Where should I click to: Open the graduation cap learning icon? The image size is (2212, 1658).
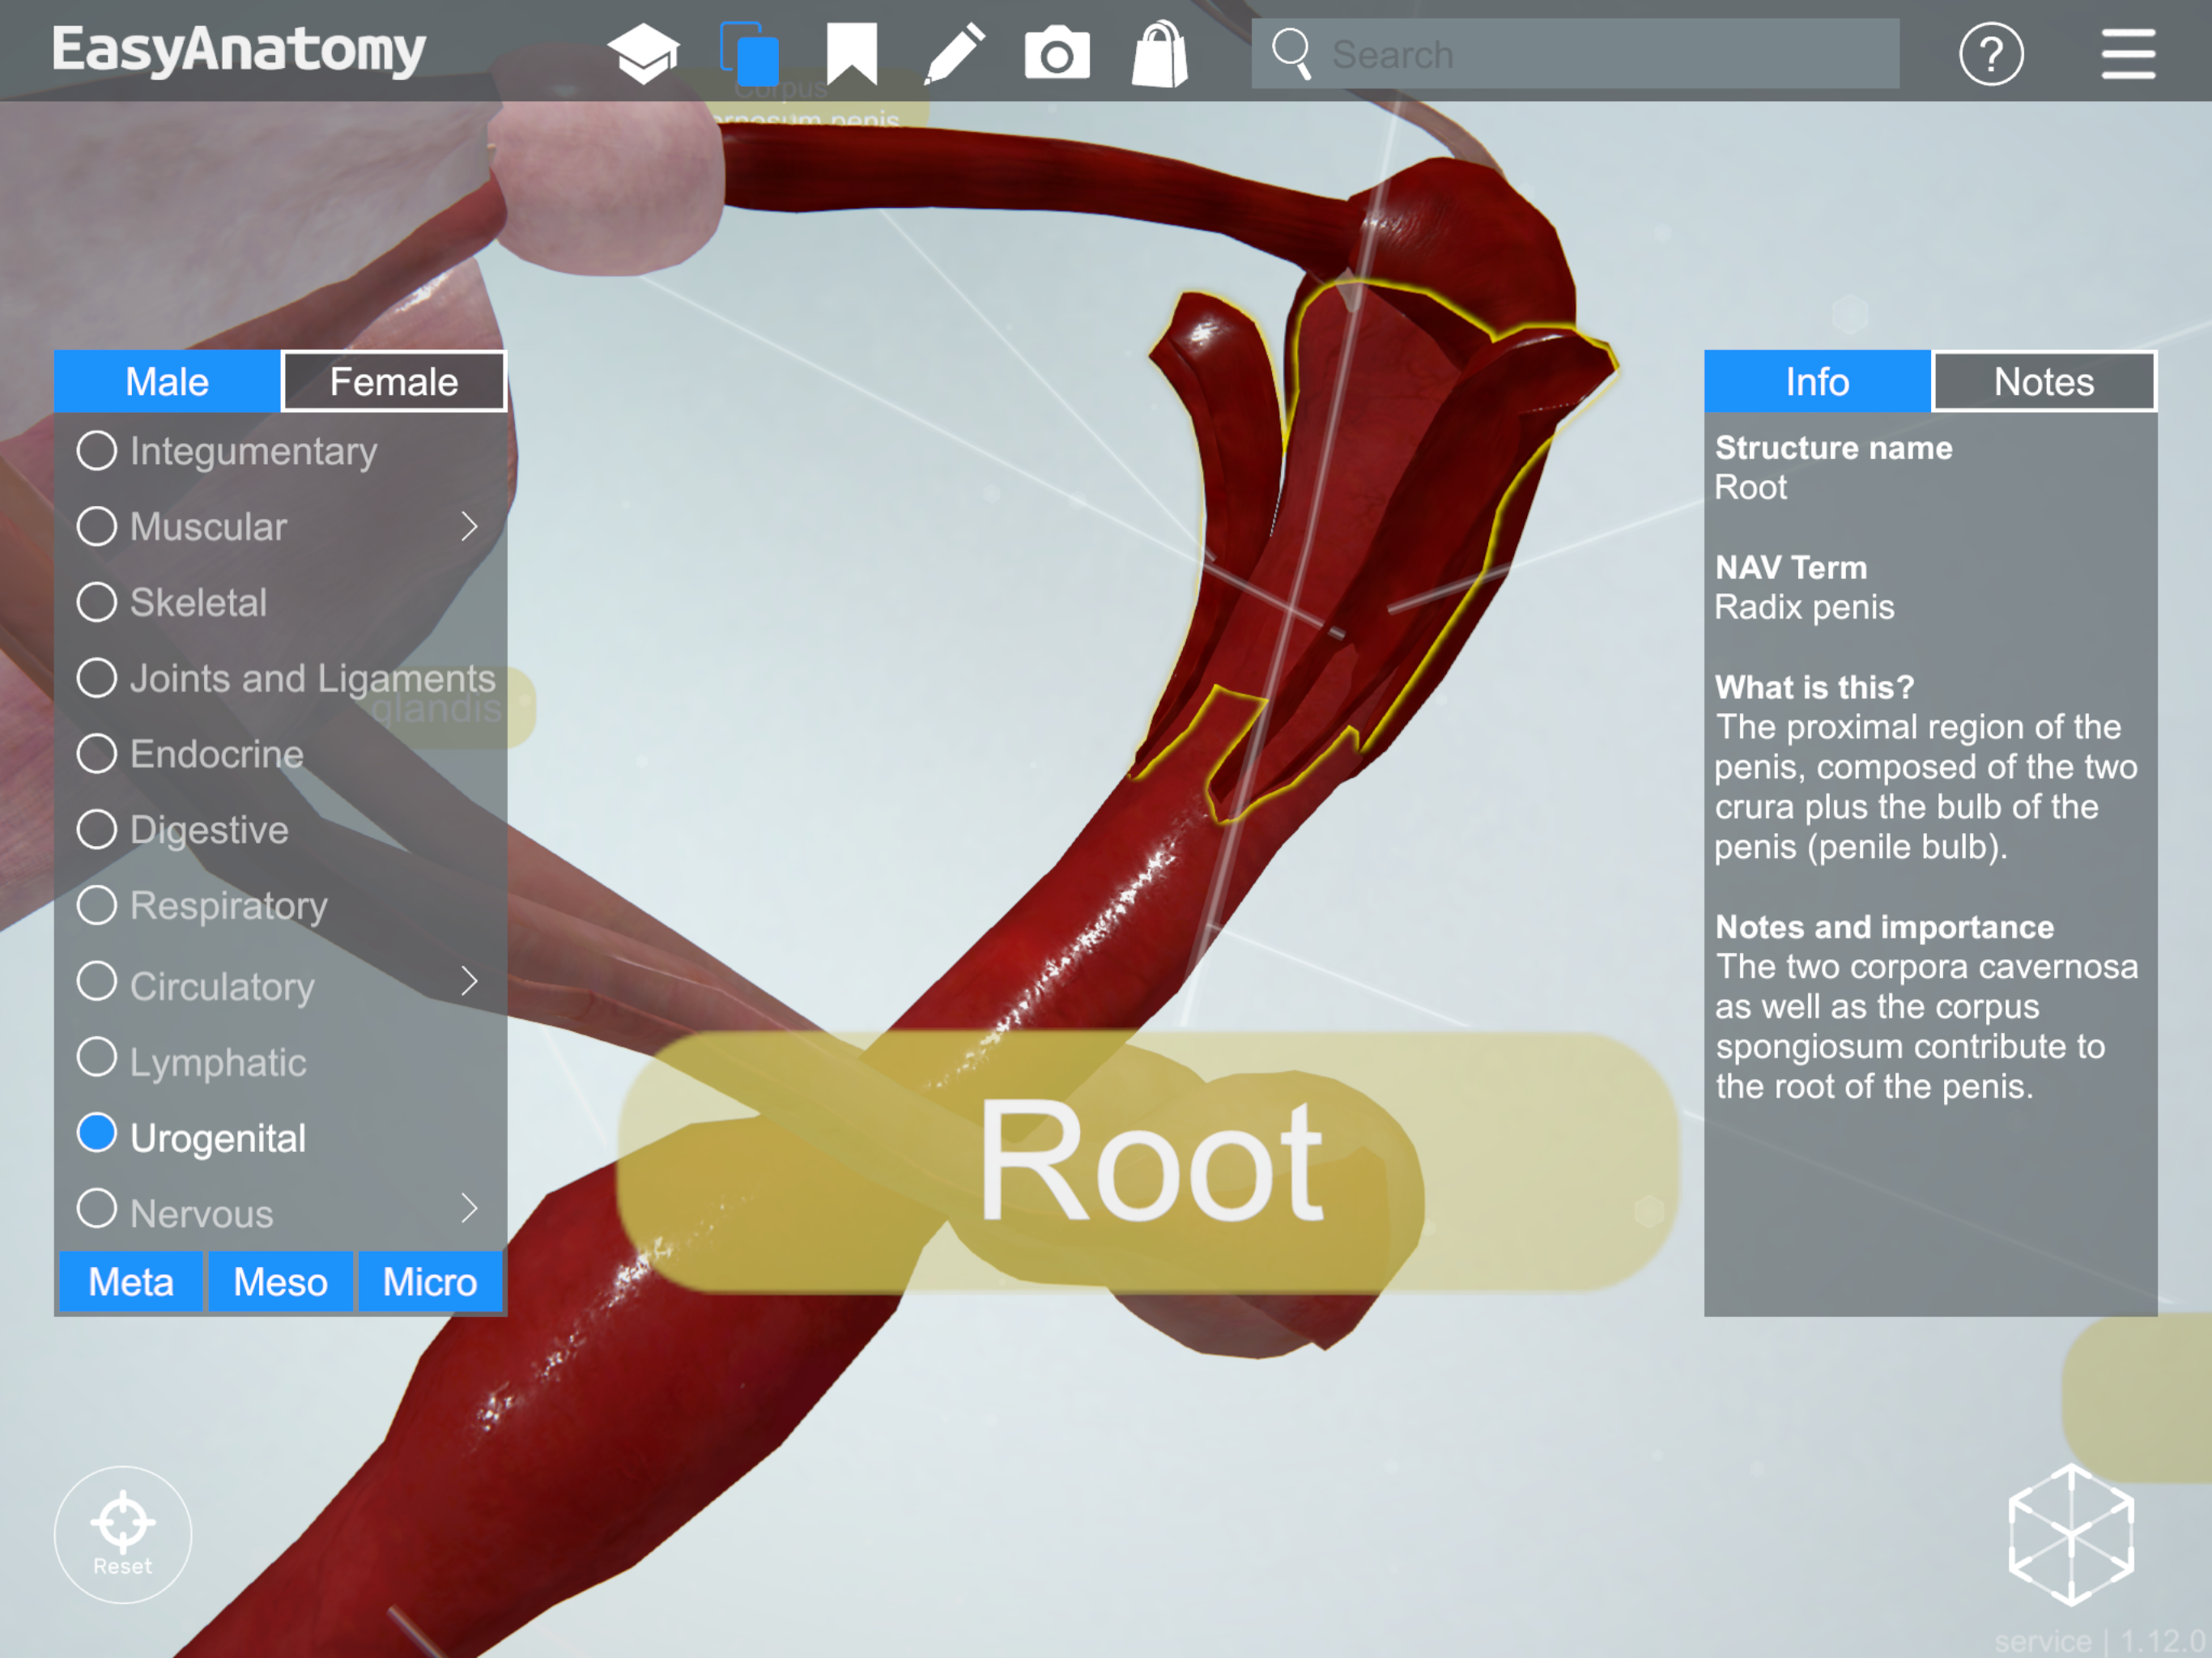tap(643, 53)
